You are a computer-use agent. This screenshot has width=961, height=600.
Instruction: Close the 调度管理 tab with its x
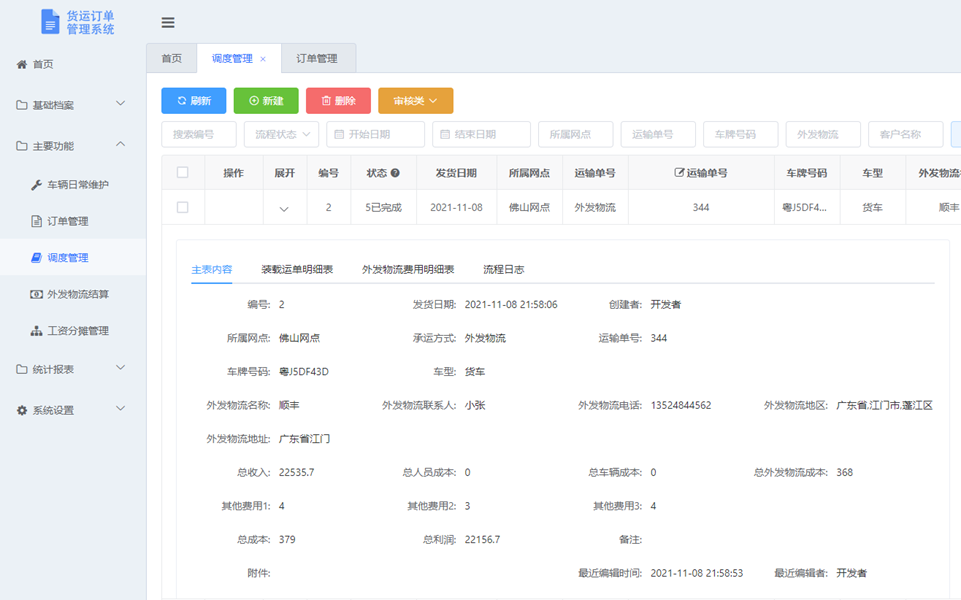coord(263,59)
